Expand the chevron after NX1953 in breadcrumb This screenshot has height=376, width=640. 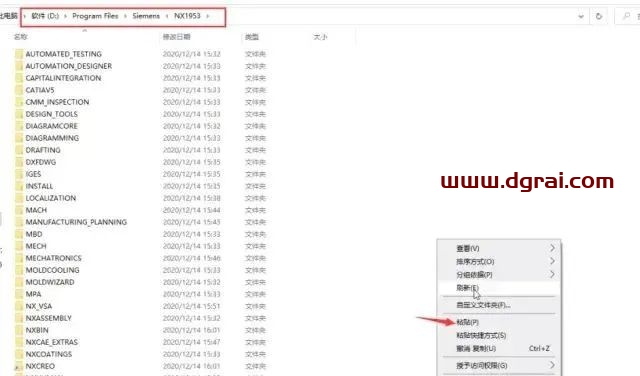pos(208,16)
